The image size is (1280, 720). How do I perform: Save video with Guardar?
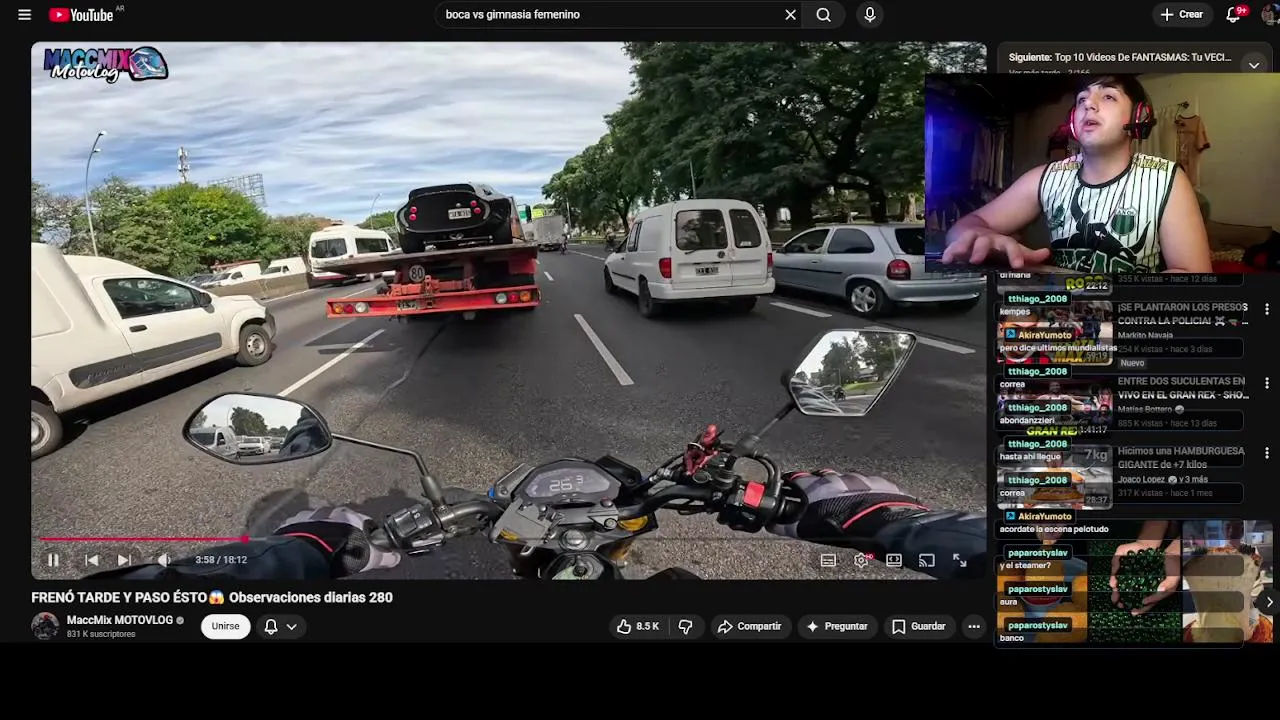pos(918,626)
